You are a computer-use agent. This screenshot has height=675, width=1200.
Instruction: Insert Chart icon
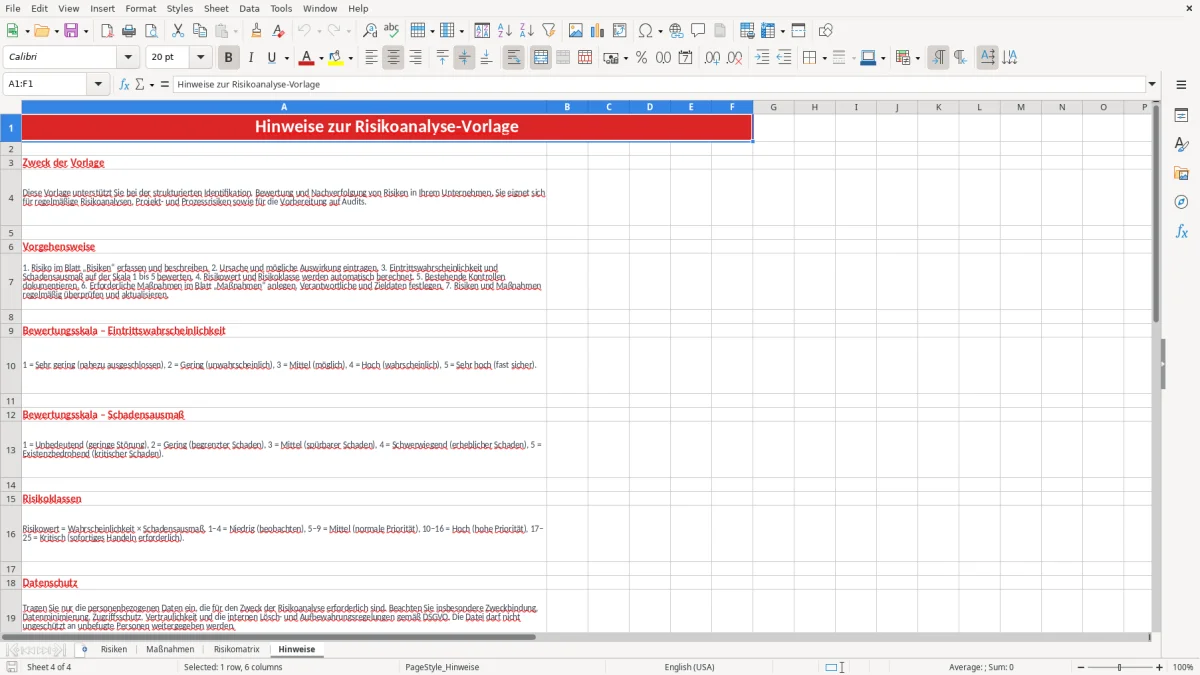[x=598, y=31]
